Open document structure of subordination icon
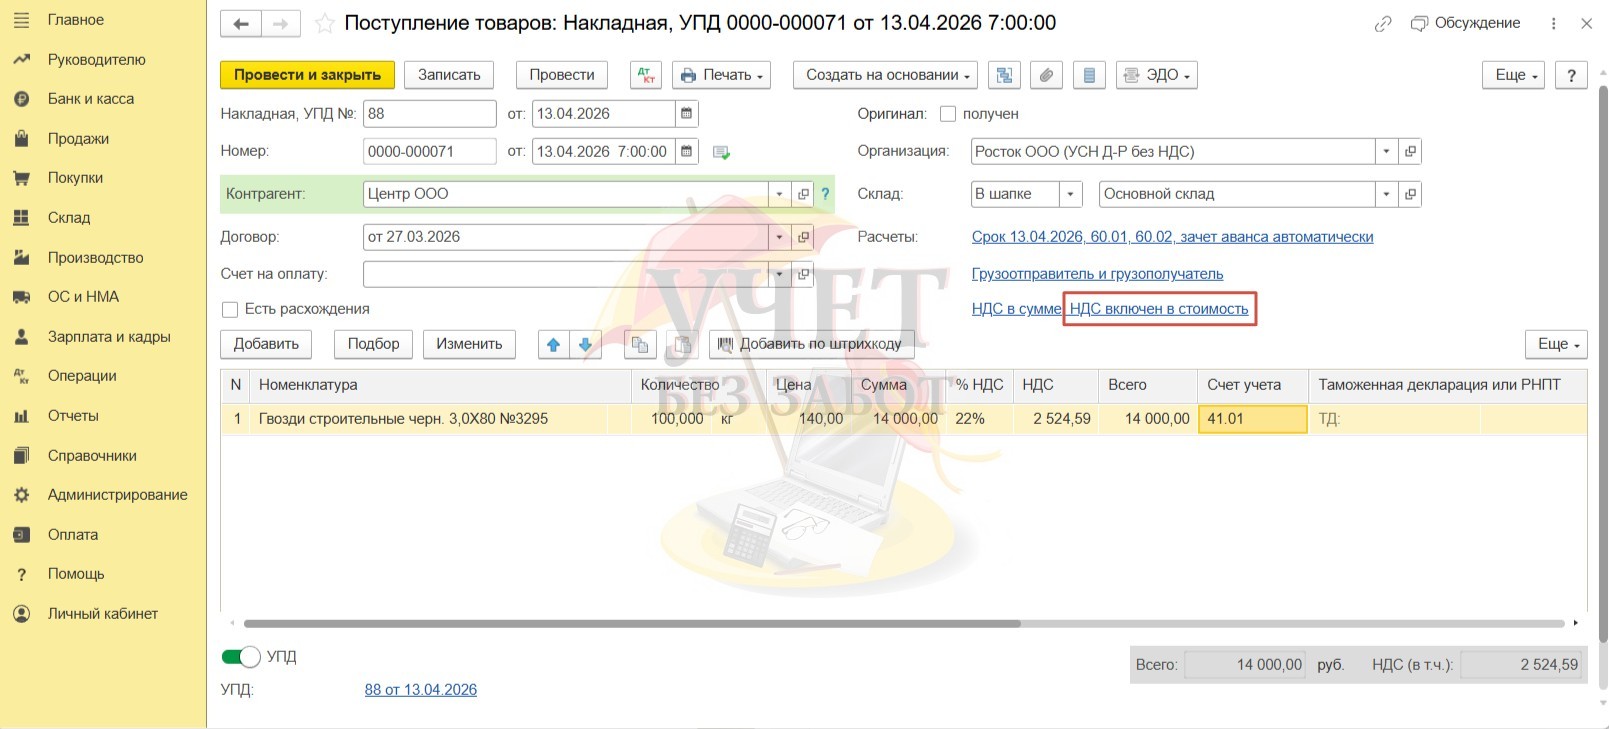 coord(1004,75)
